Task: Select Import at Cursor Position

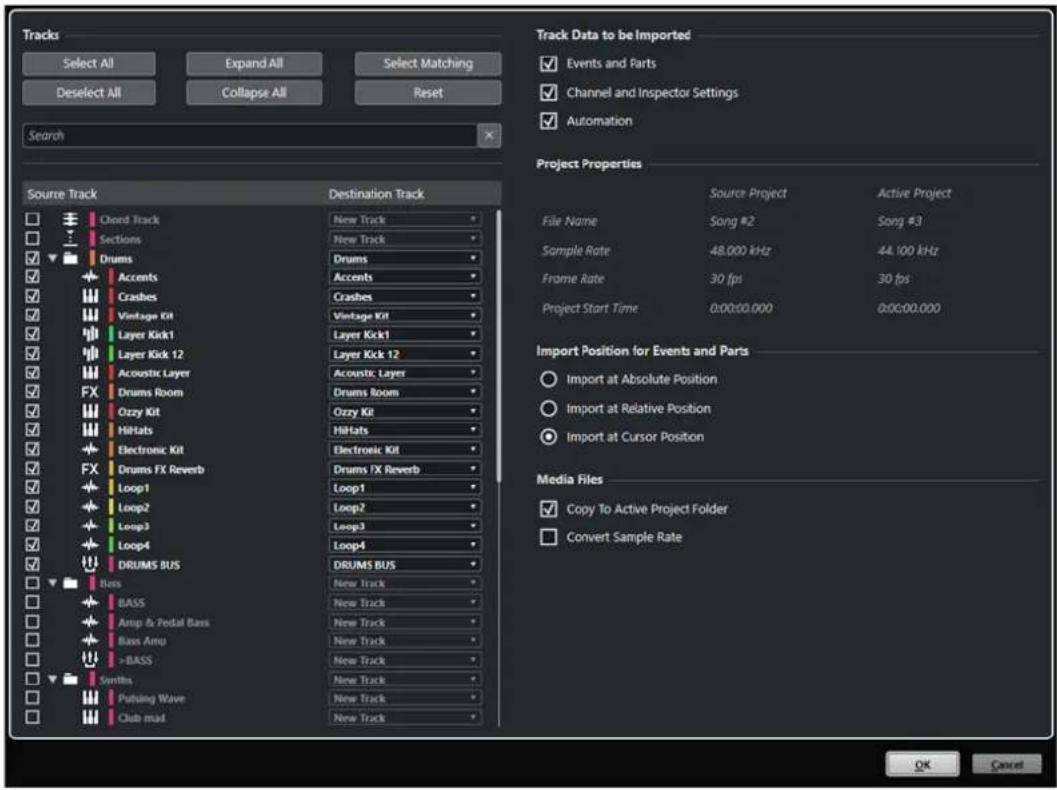Action: [x=549, y=437]
